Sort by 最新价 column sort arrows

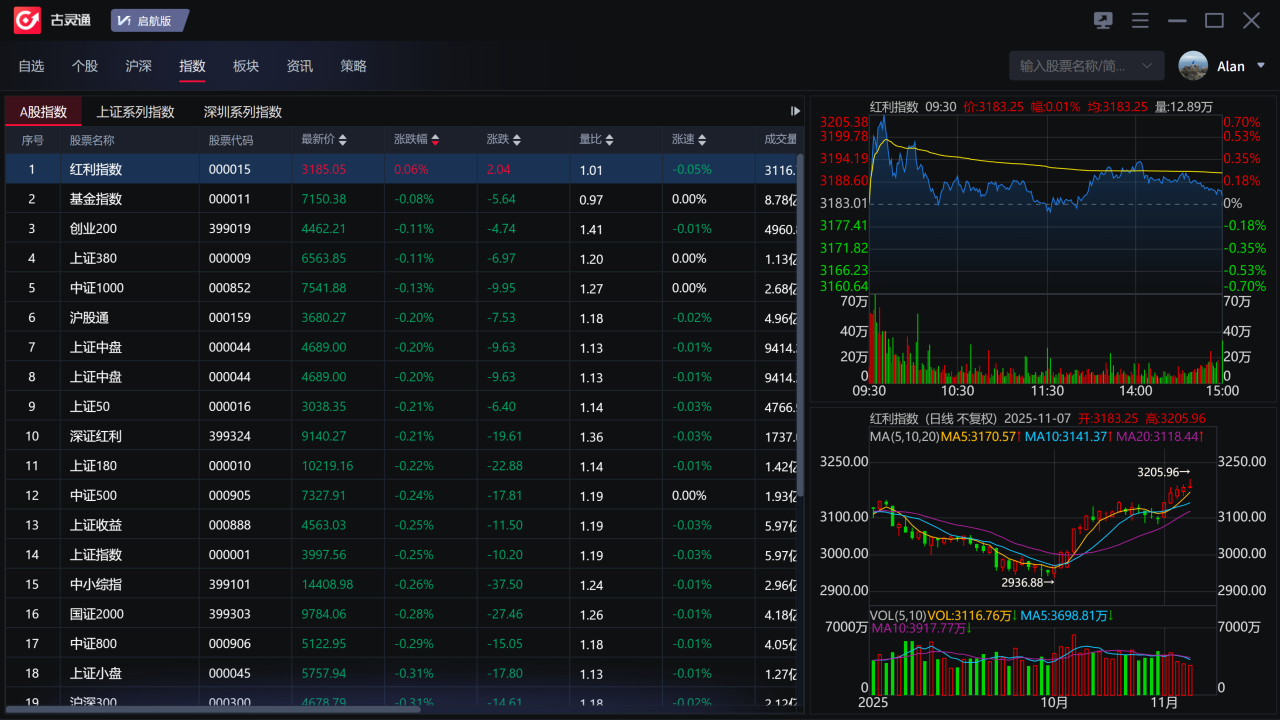342,140
